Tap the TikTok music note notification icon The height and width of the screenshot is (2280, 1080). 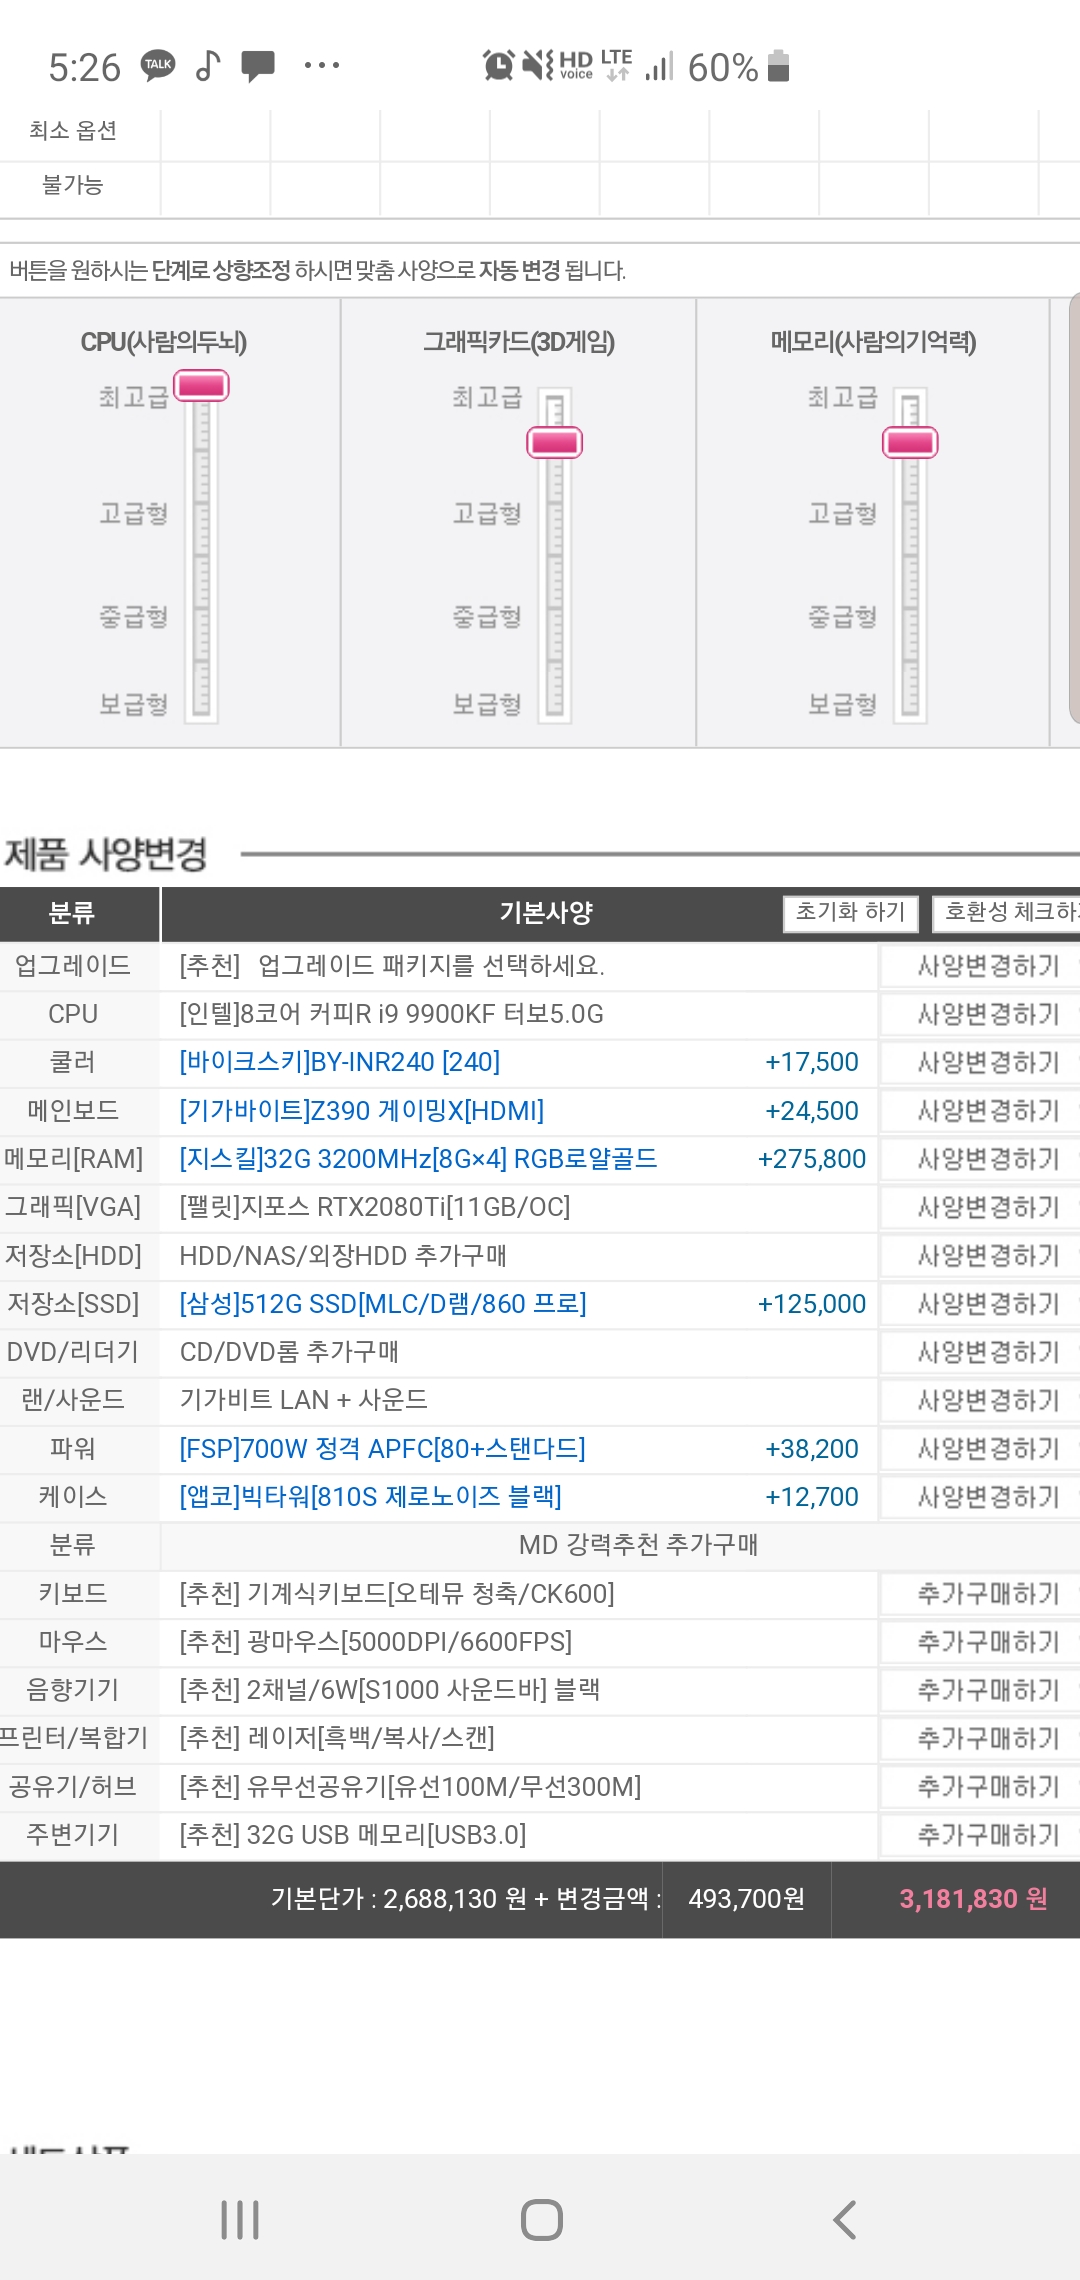(x=207, y=65)
